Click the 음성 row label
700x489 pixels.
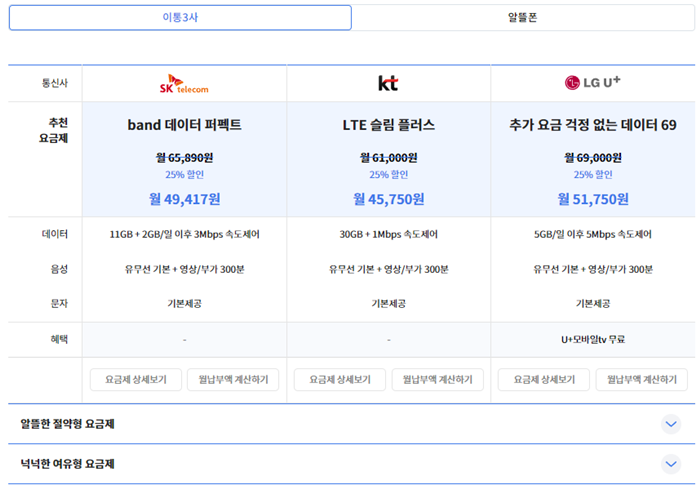[59, 269]
